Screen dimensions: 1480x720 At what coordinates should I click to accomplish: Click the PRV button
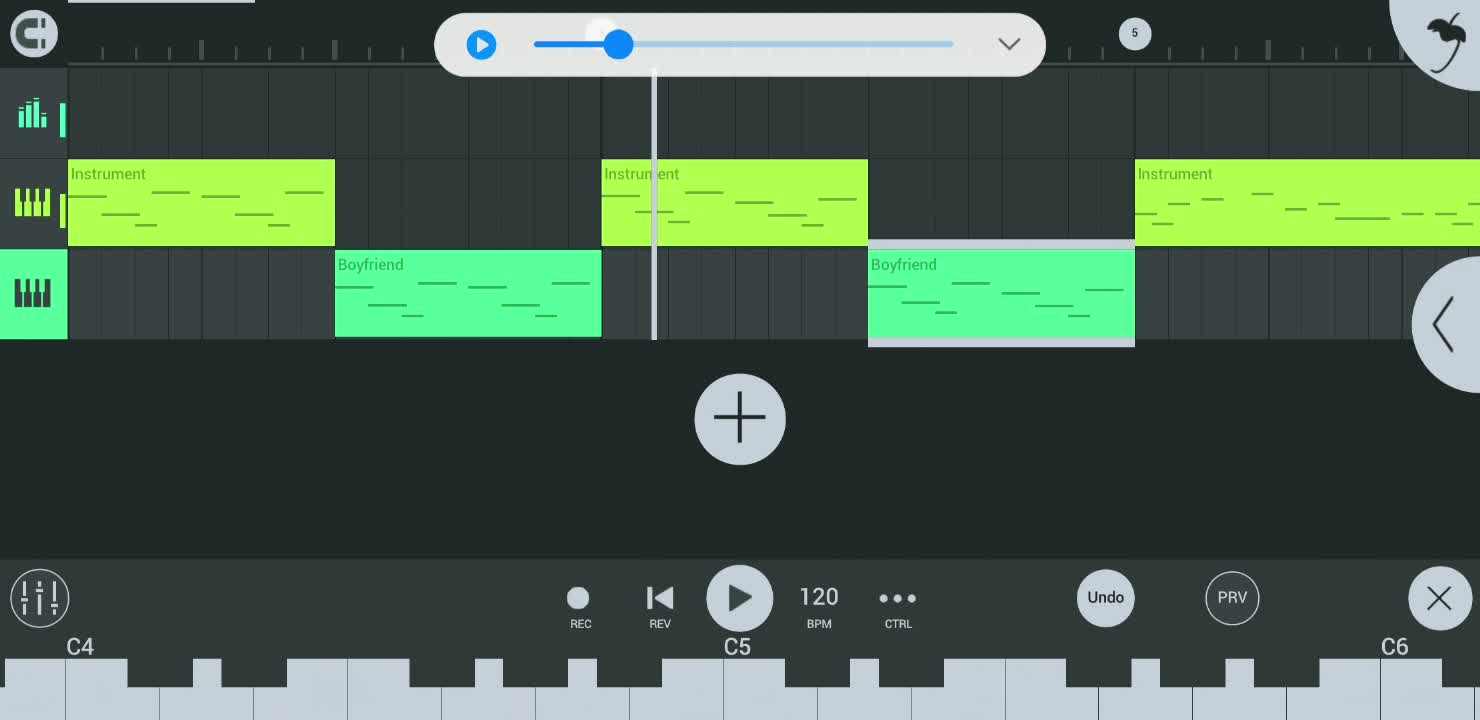1232,598
